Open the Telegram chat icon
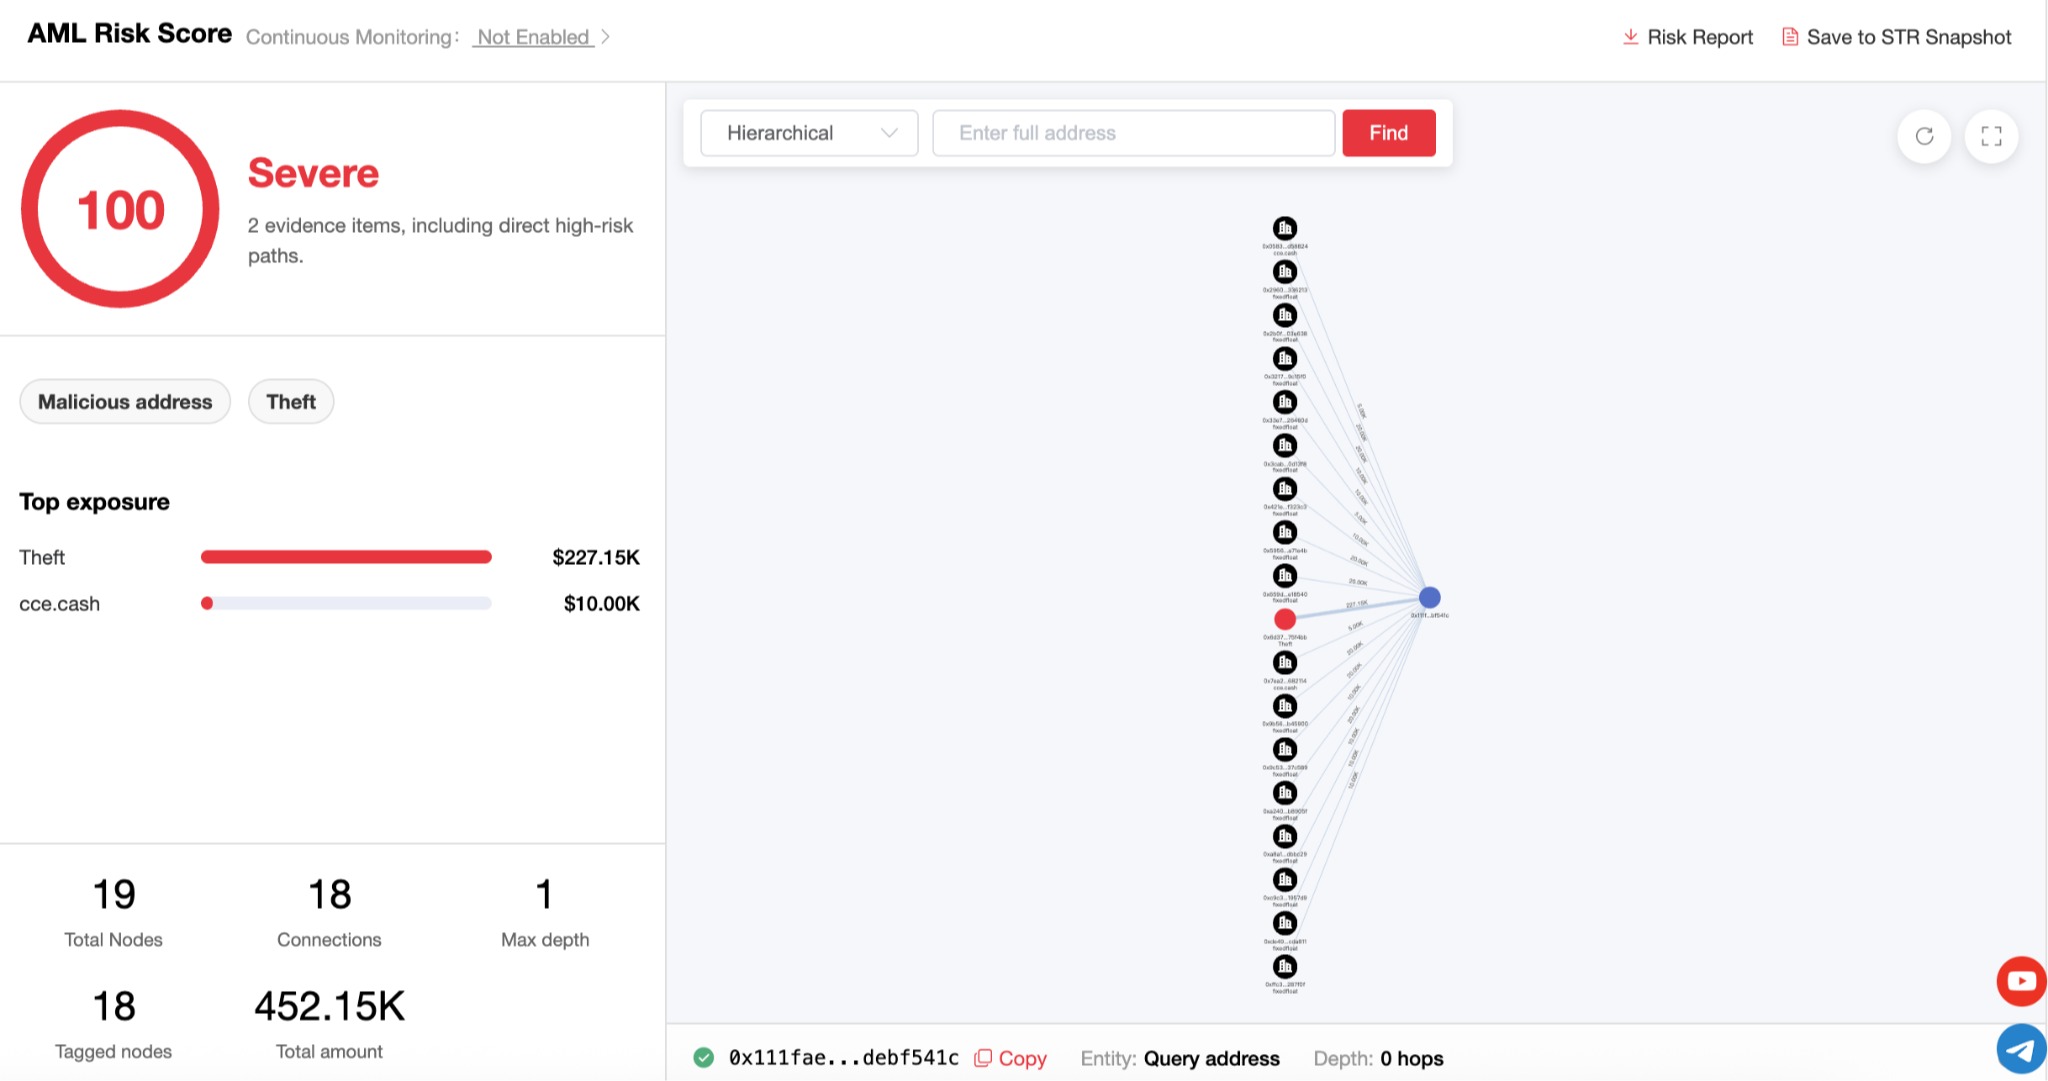 point(2021,1049)
